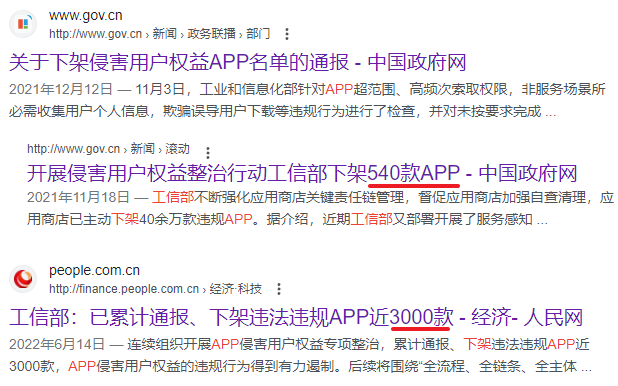Open the 工信部累计下架APP近3000款 result
The height and width of the screenshot is (386, 618).
pyautogui.click(x=296, y=317)
